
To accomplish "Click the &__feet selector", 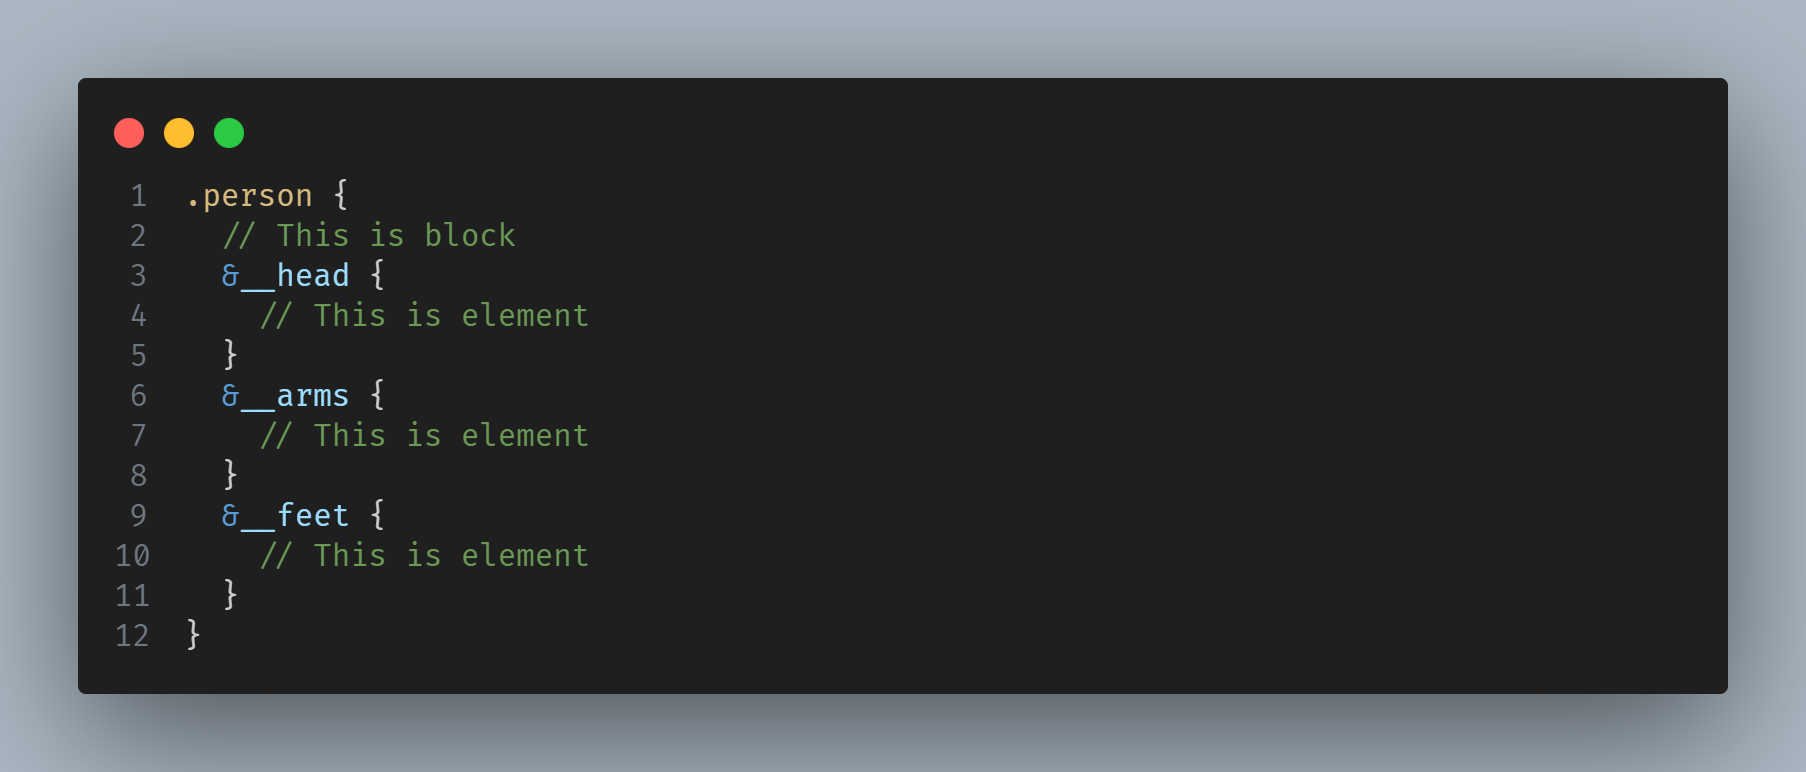I will 286,516.
